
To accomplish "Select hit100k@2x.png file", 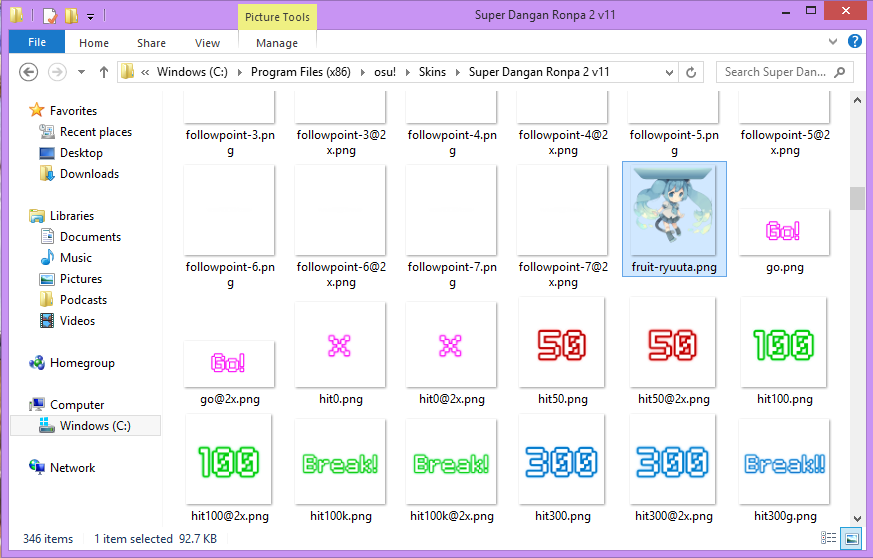I will 451,471.
